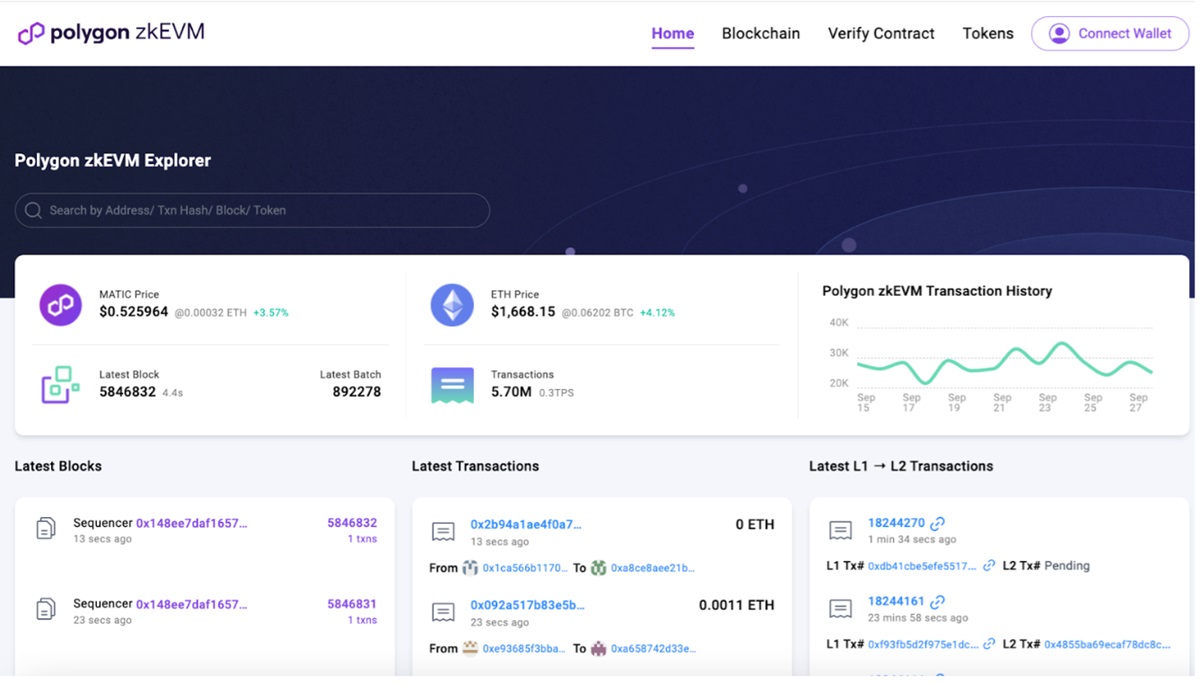Screen dimensions: 1200x684
Task: Click the message icon beside 18244161
Action: (x=840, y=608)
